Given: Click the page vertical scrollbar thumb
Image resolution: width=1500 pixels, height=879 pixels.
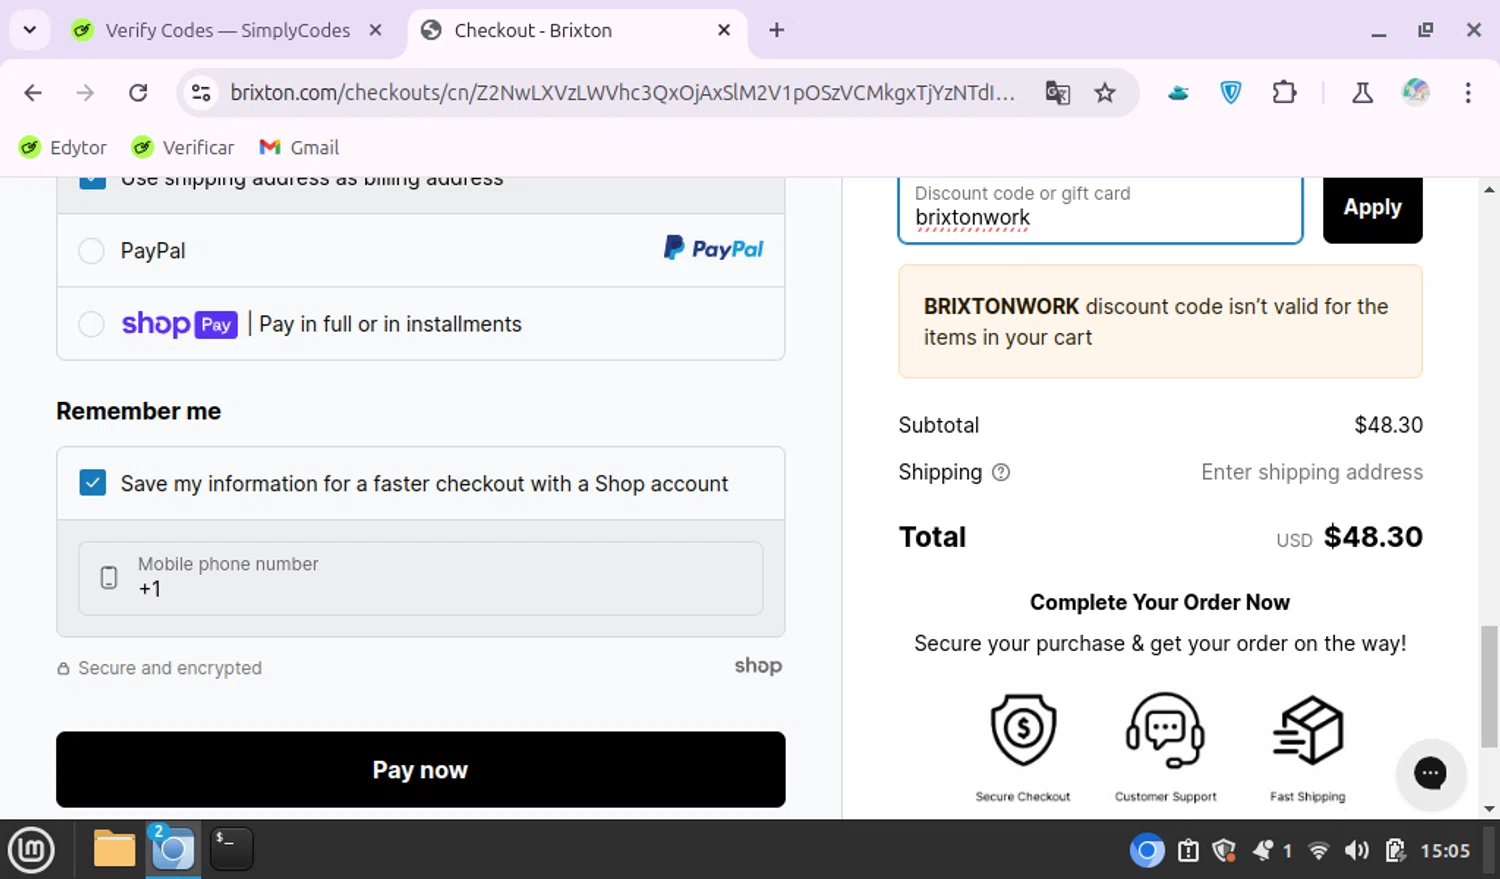Looking at the screenshot, I should coord(1490,687).
